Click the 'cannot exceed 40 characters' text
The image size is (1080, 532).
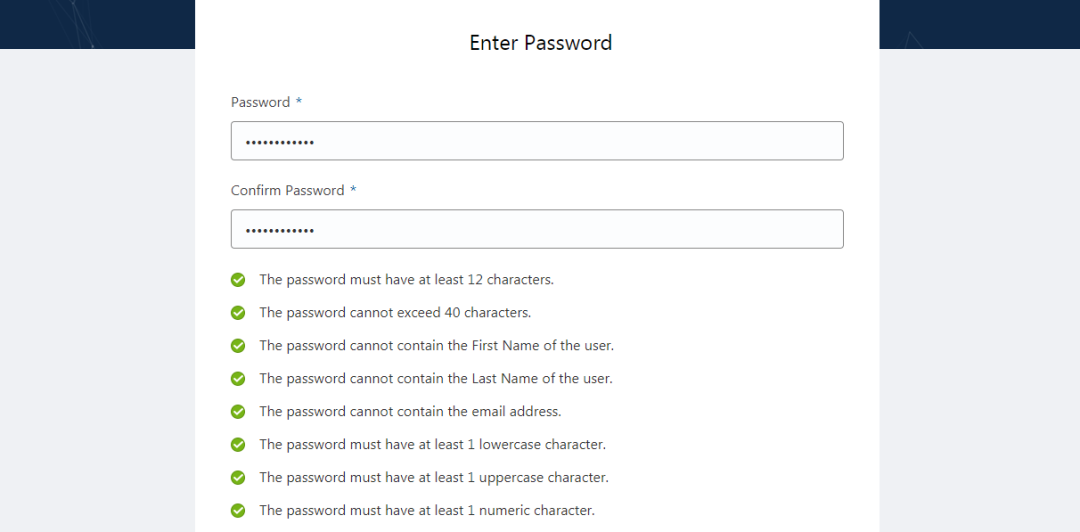click(395, 313)
